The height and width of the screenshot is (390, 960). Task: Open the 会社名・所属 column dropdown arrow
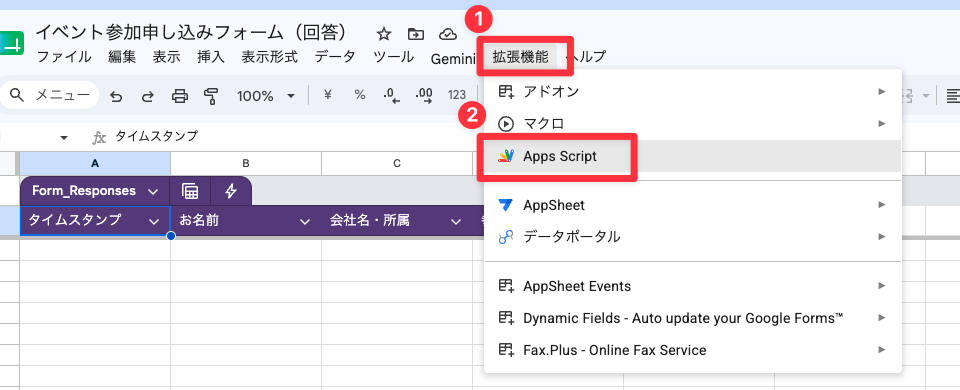point(456,221)
